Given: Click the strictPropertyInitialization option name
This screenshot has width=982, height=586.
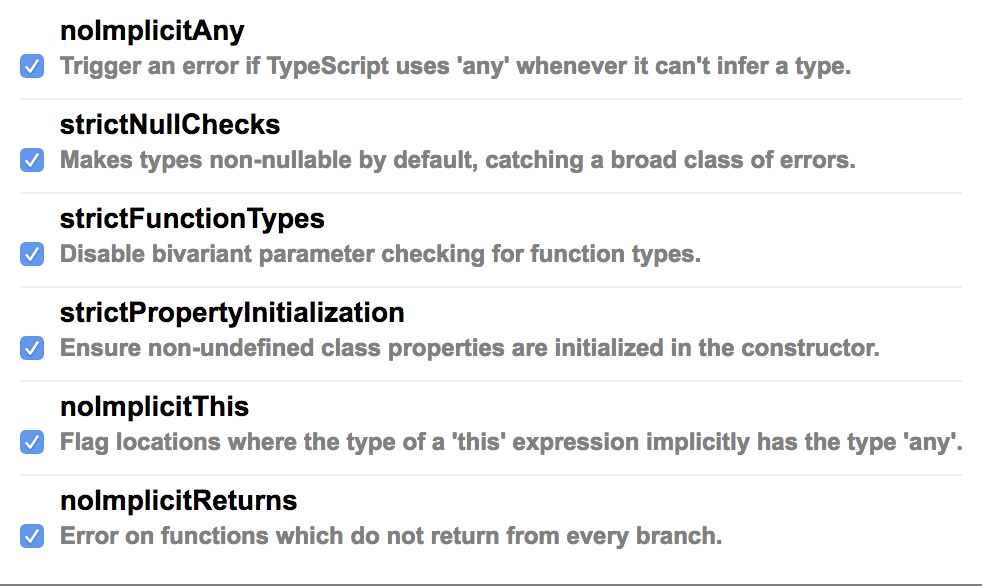Looking at the screenshot, I should click(x=232, y=313).
